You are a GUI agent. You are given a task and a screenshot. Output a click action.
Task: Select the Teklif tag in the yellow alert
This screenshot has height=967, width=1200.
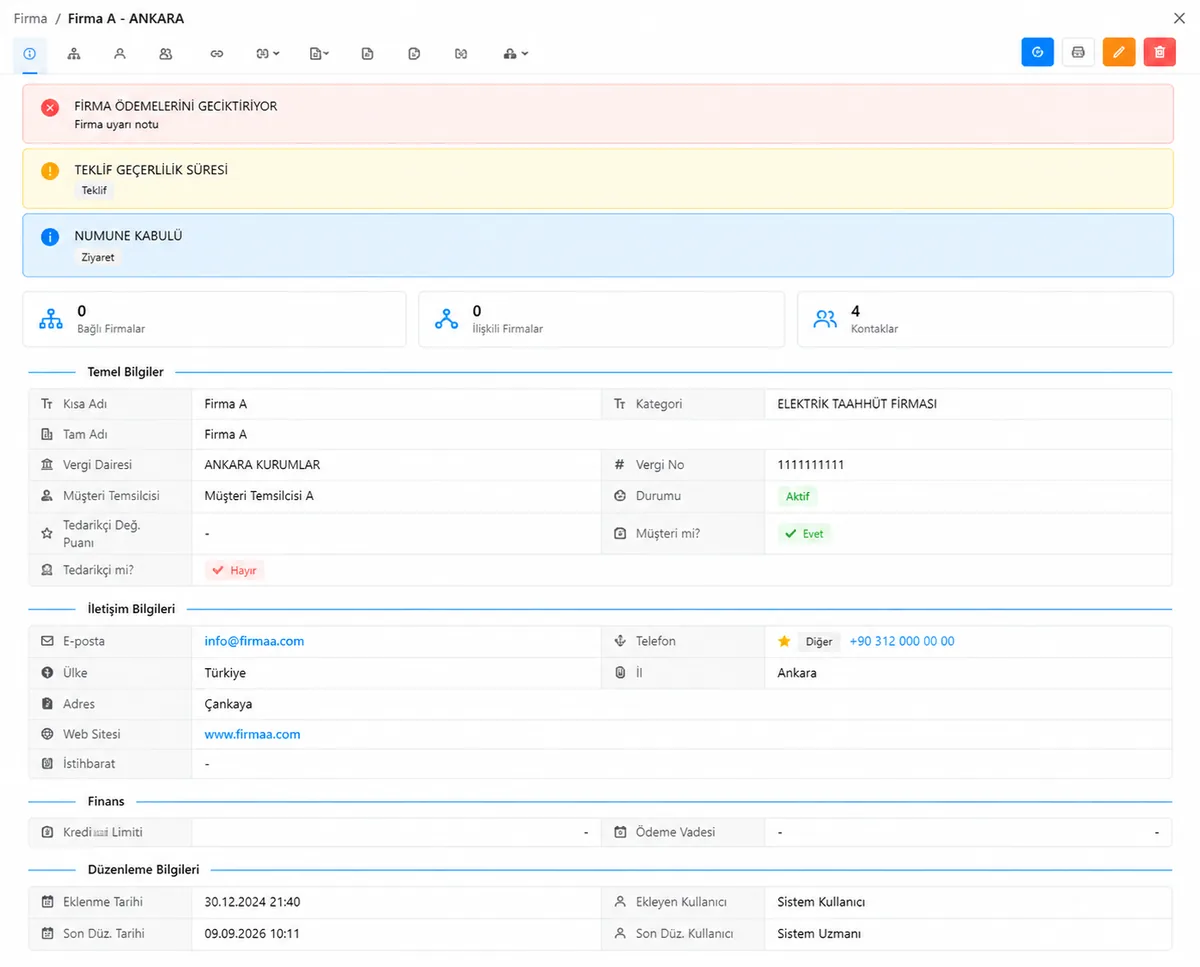94,190
